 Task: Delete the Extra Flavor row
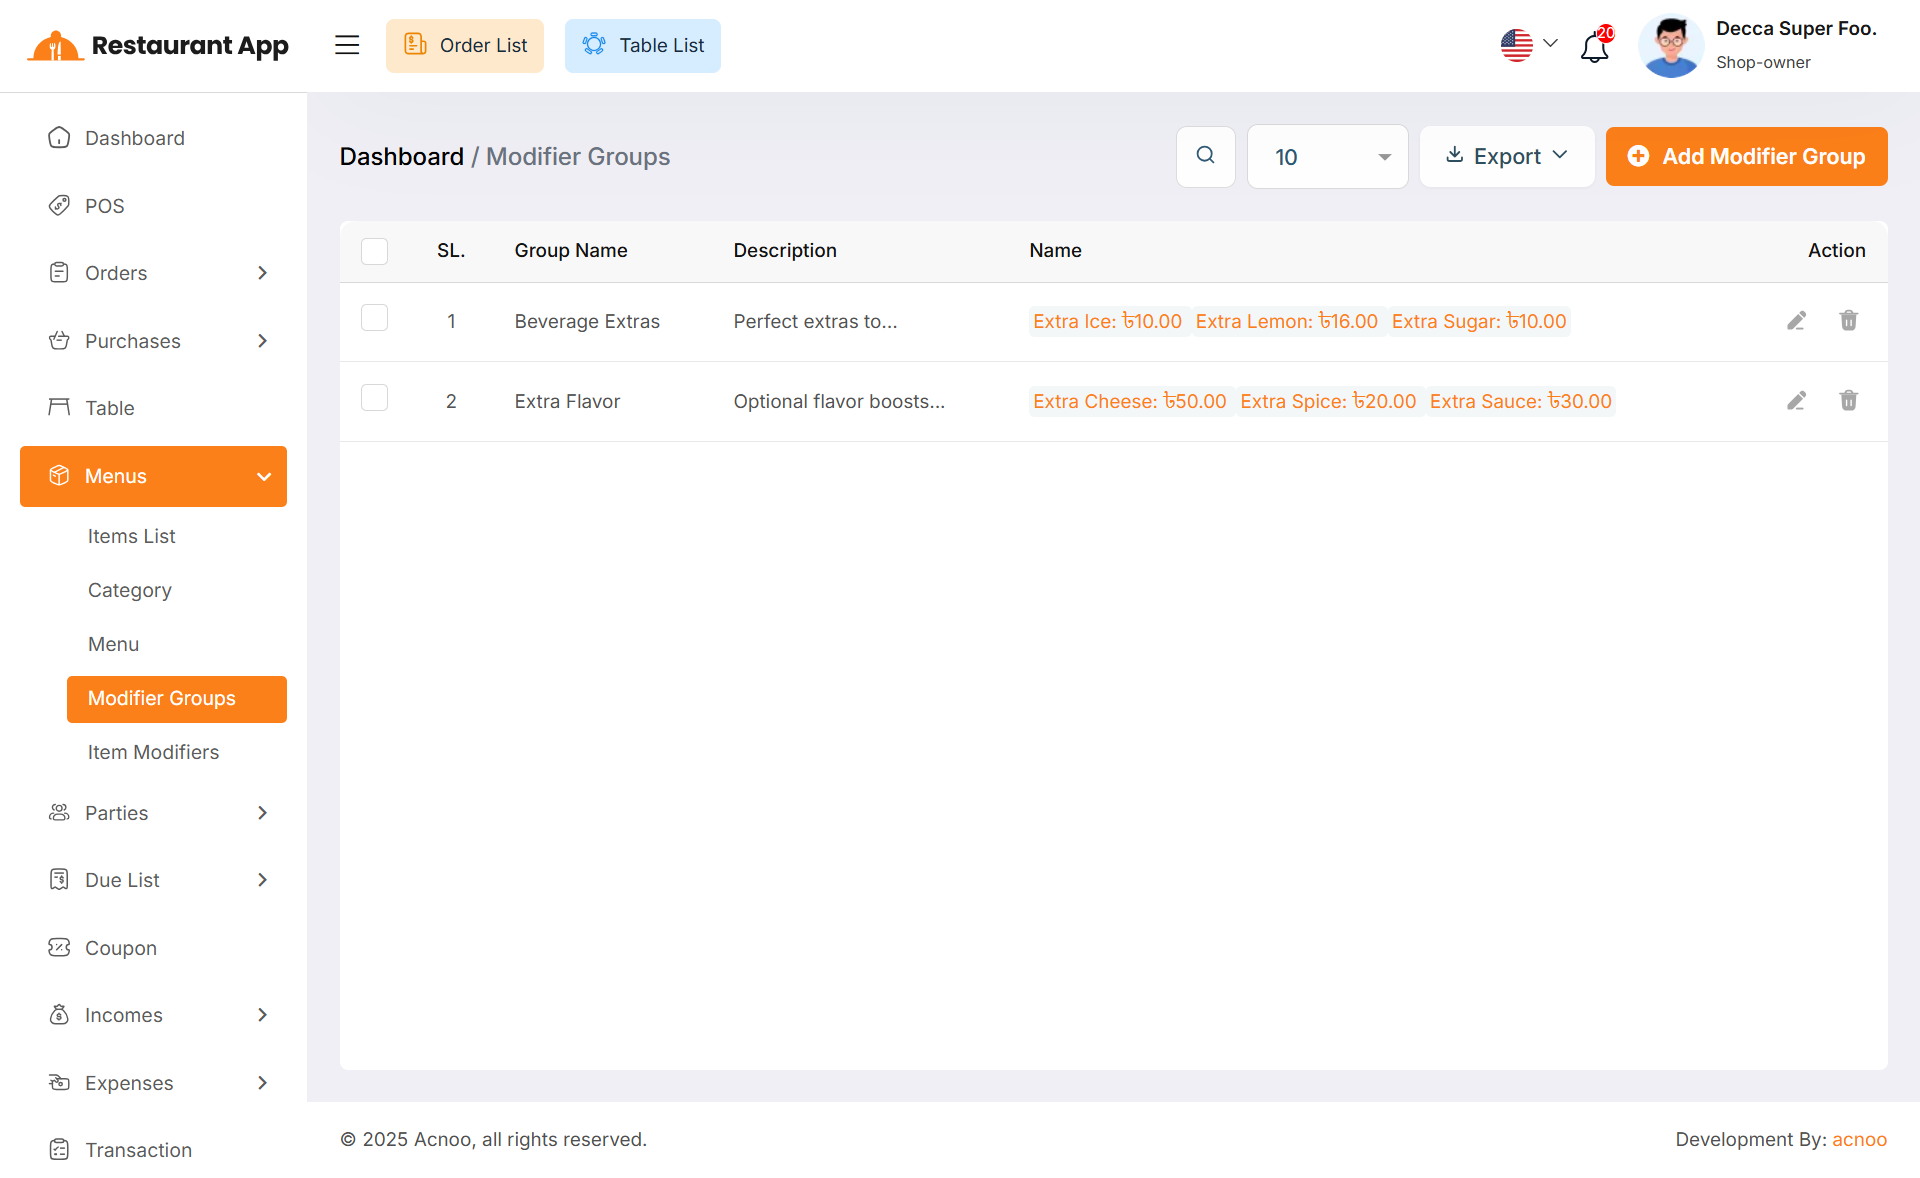[x=1848, y=401]
